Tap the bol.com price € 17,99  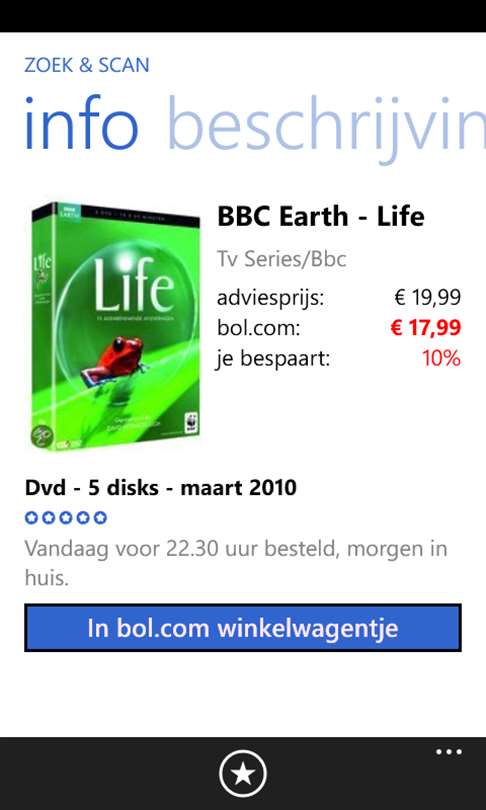tap(426, 328)
